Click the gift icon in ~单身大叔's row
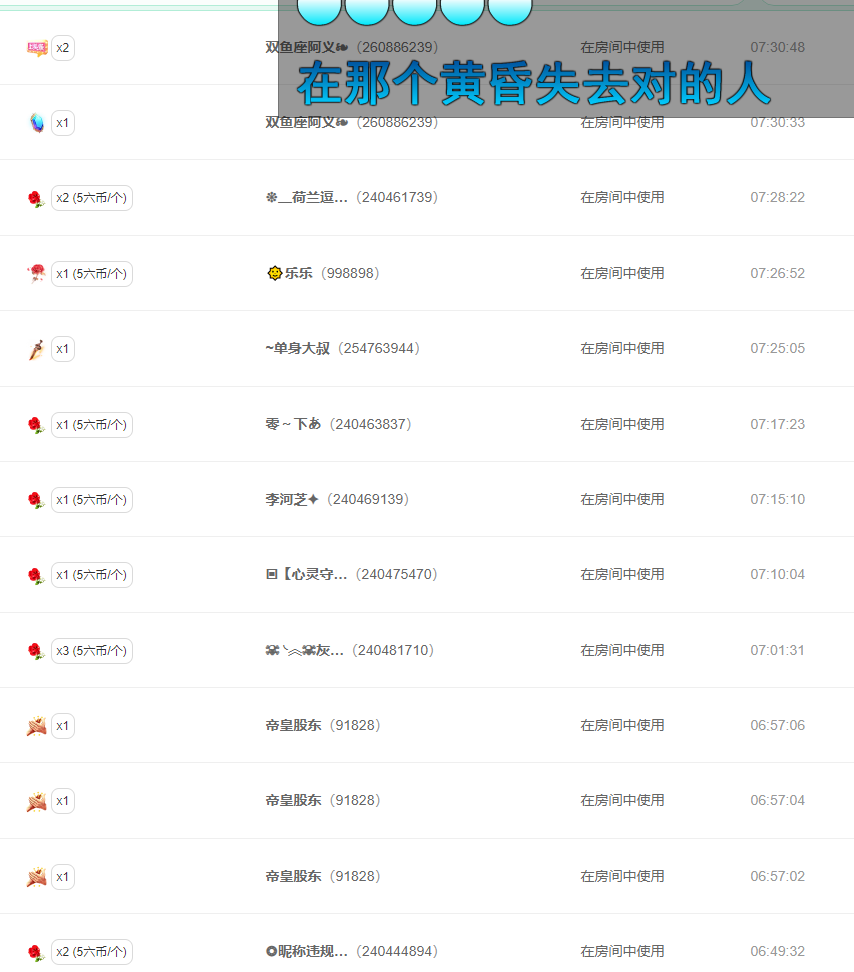This screenshot has height=972, width=854. [x=37, y=349]
